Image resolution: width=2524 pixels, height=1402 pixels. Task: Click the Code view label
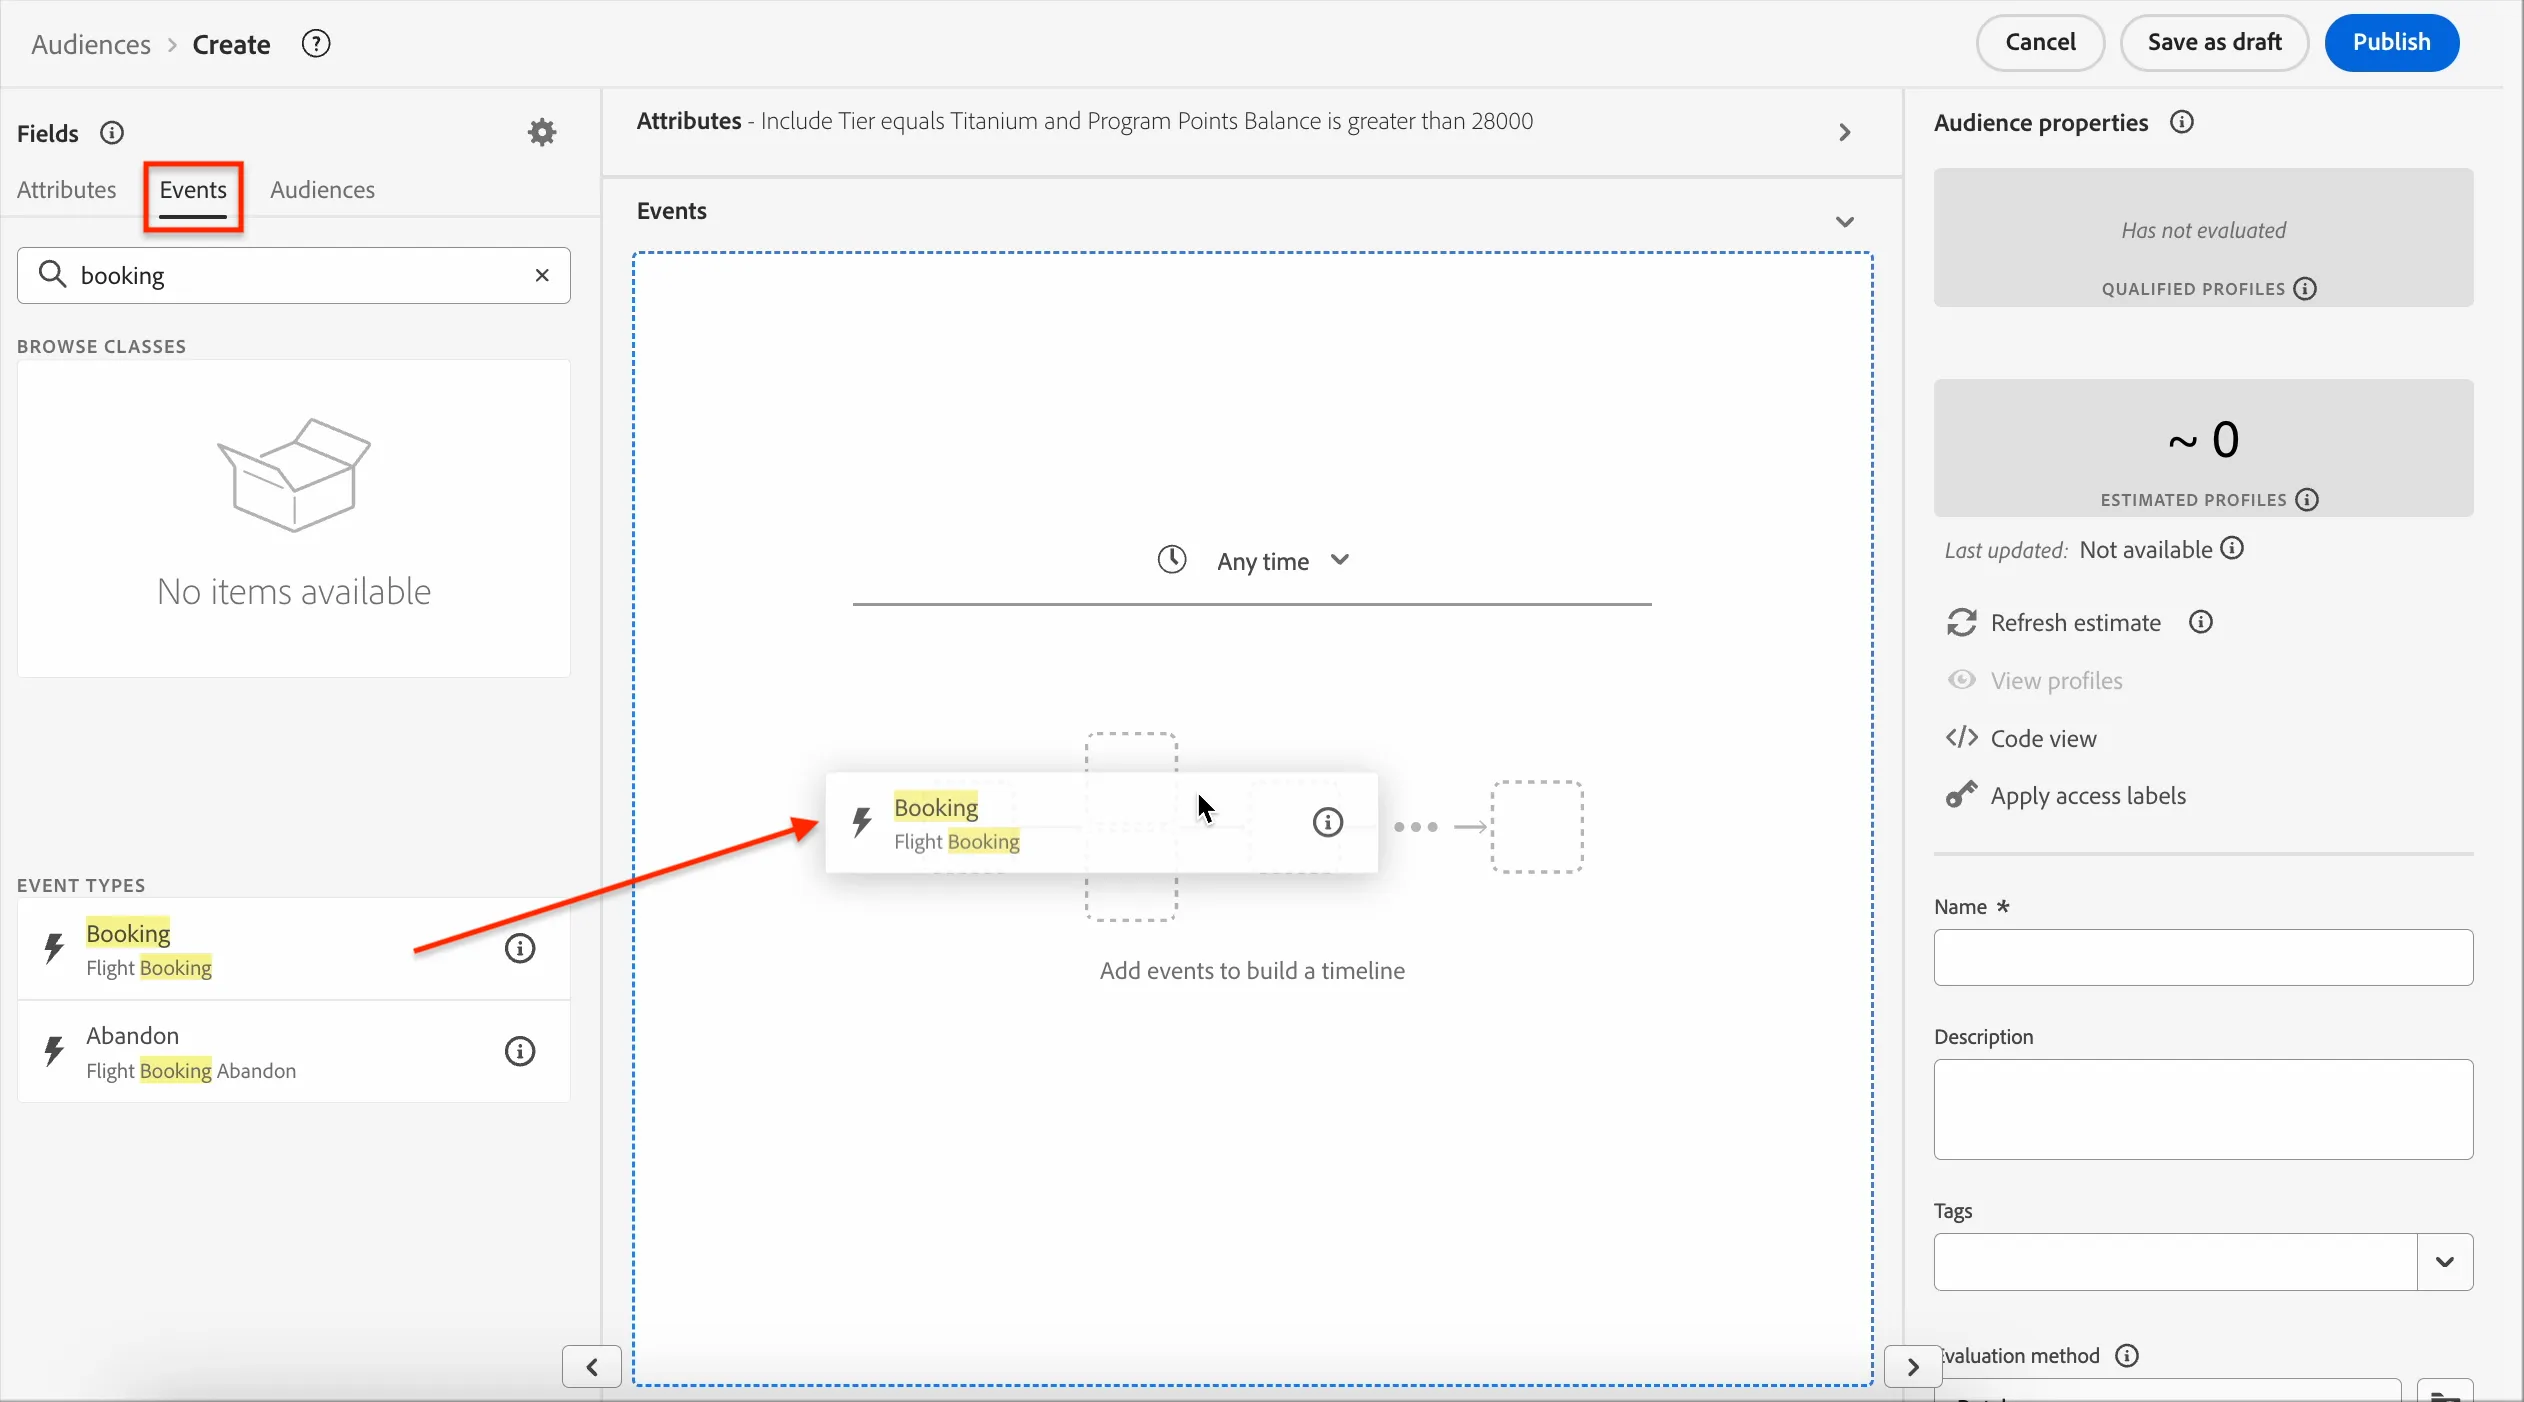(x=2043, y=739)
